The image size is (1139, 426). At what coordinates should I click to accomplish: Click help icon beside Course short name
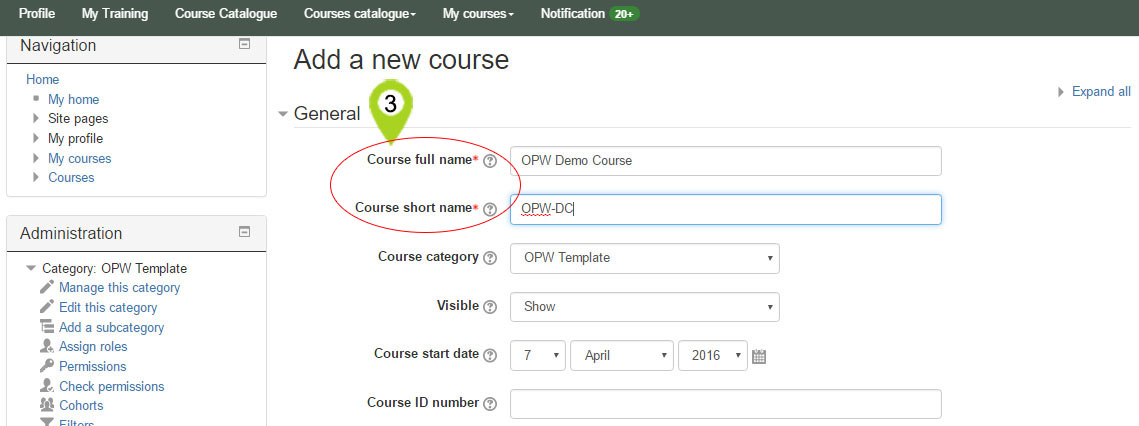490,209
